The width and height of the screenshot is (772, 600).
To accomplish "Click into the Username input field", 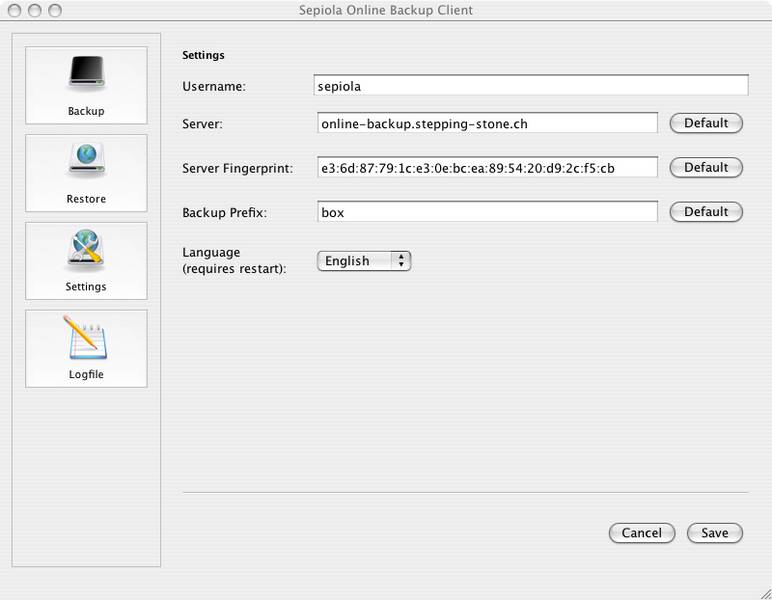I will [531, 86].
